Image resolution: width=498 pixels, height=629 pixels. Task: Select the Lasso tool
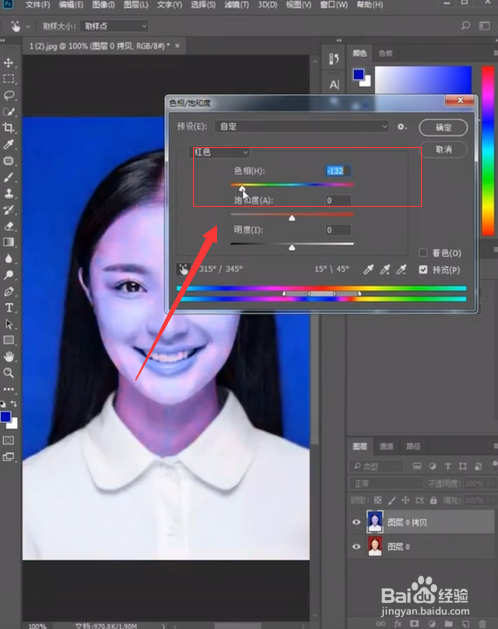(9, 95)
